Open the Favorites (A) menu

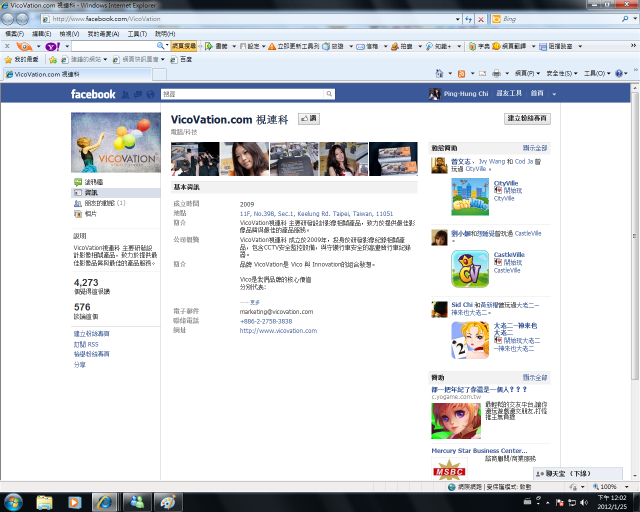click(x=103, y=34)
